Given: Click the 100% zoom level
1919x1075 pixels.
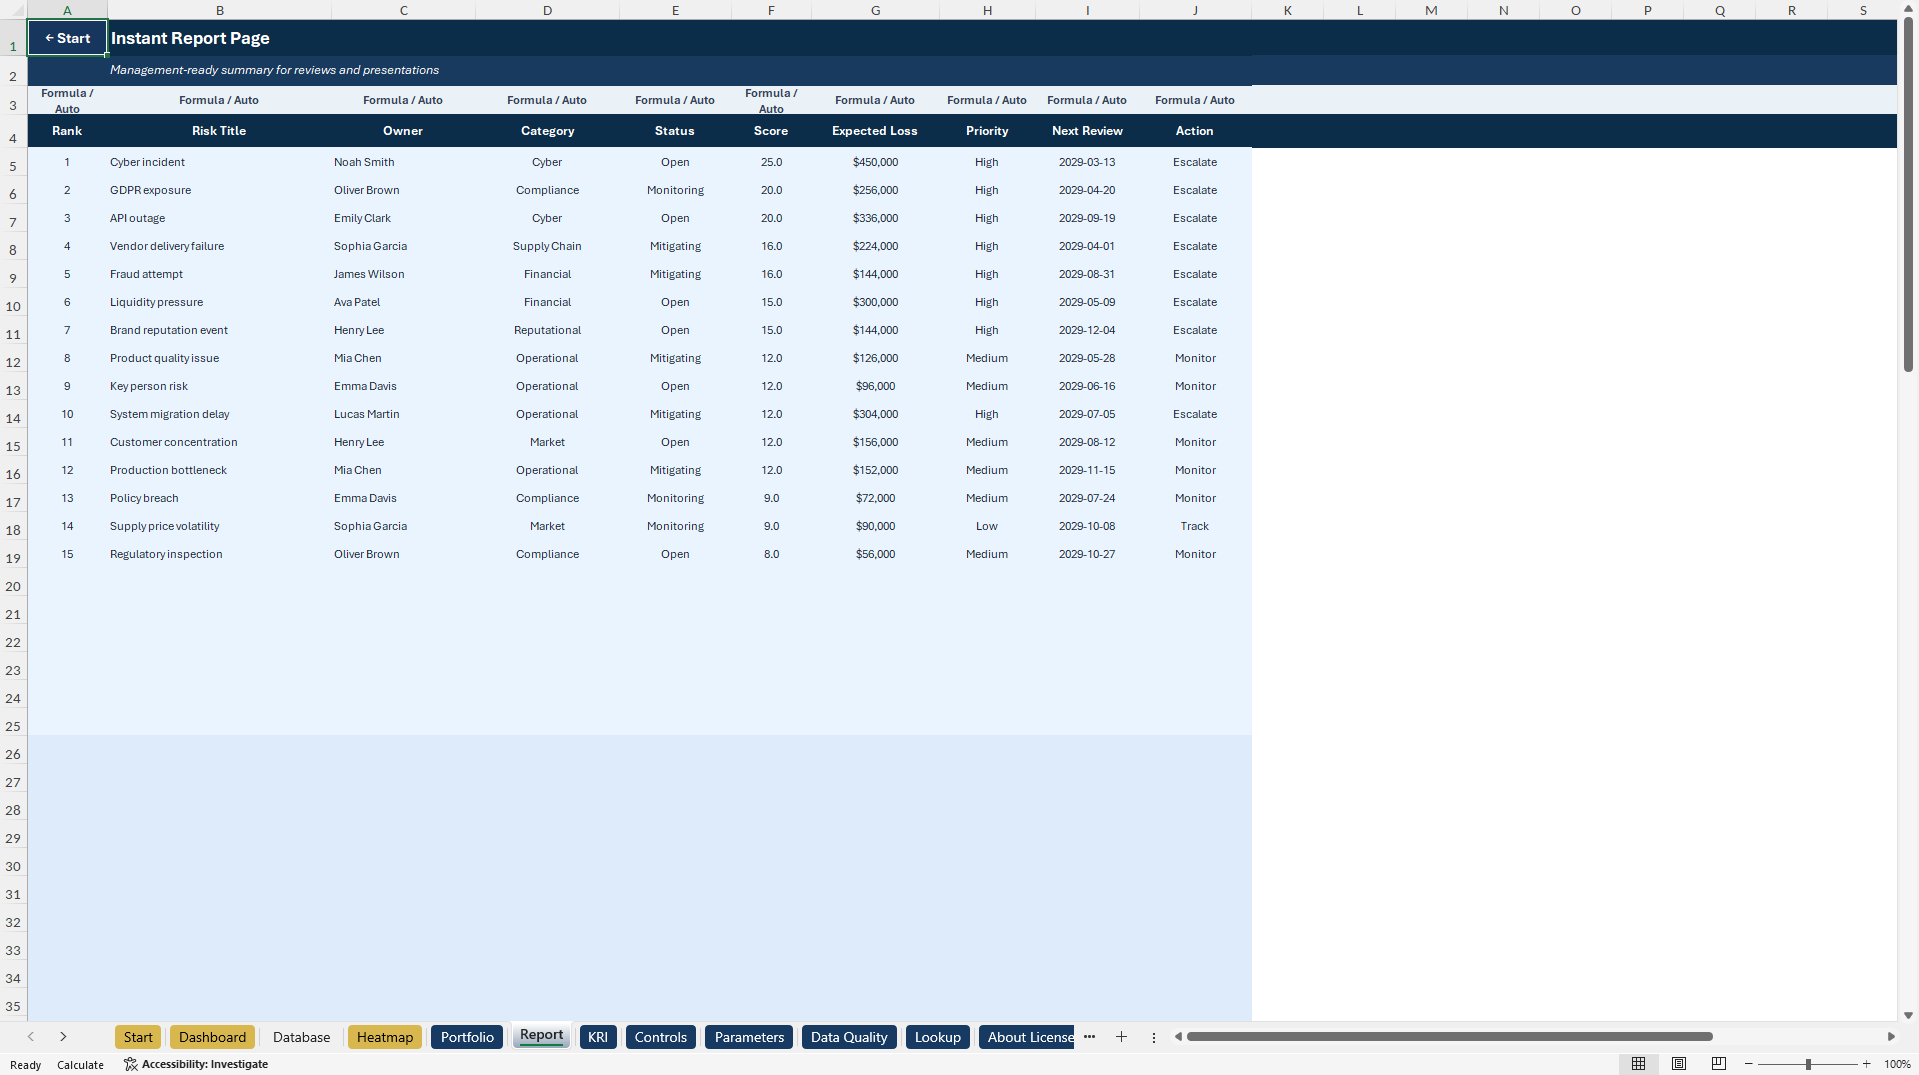Looking at the screenshot, I should pos(1897,1064).
